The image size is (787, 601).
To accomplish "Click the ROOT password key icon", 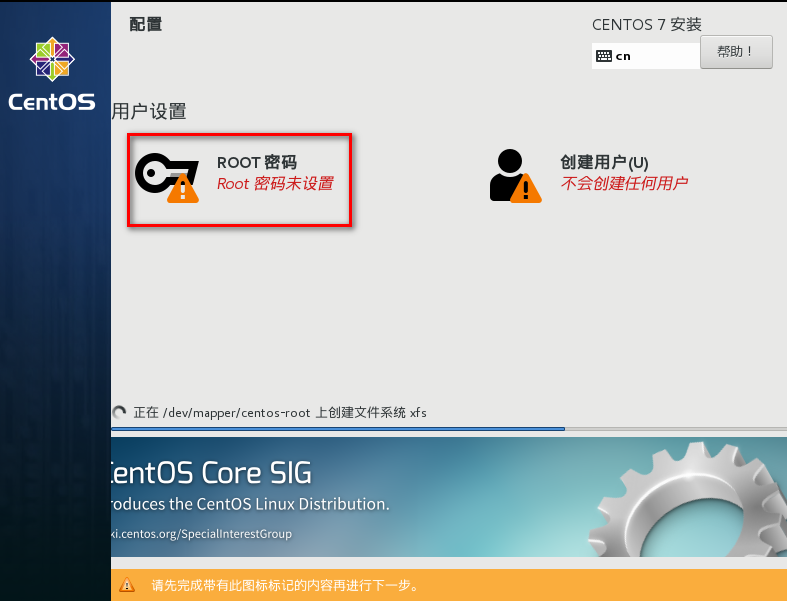I will [x=160, y=174].
